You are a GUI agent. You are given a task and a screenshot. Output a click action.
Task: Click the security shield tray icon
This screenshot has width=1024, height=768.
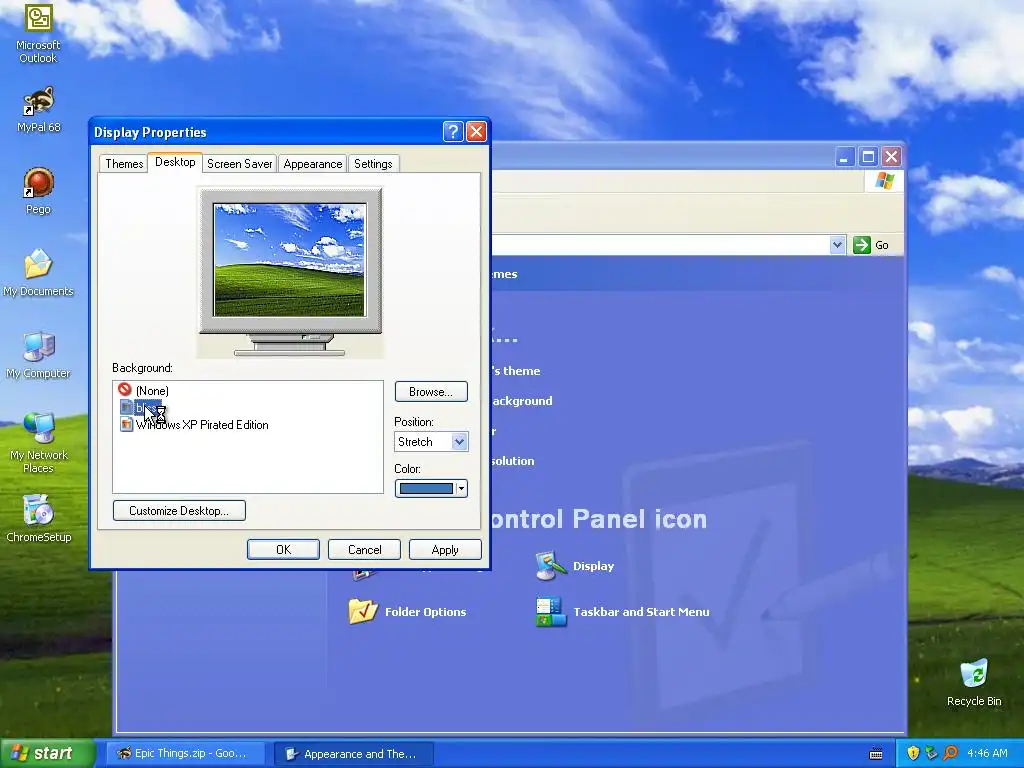(x=913, y=753)
